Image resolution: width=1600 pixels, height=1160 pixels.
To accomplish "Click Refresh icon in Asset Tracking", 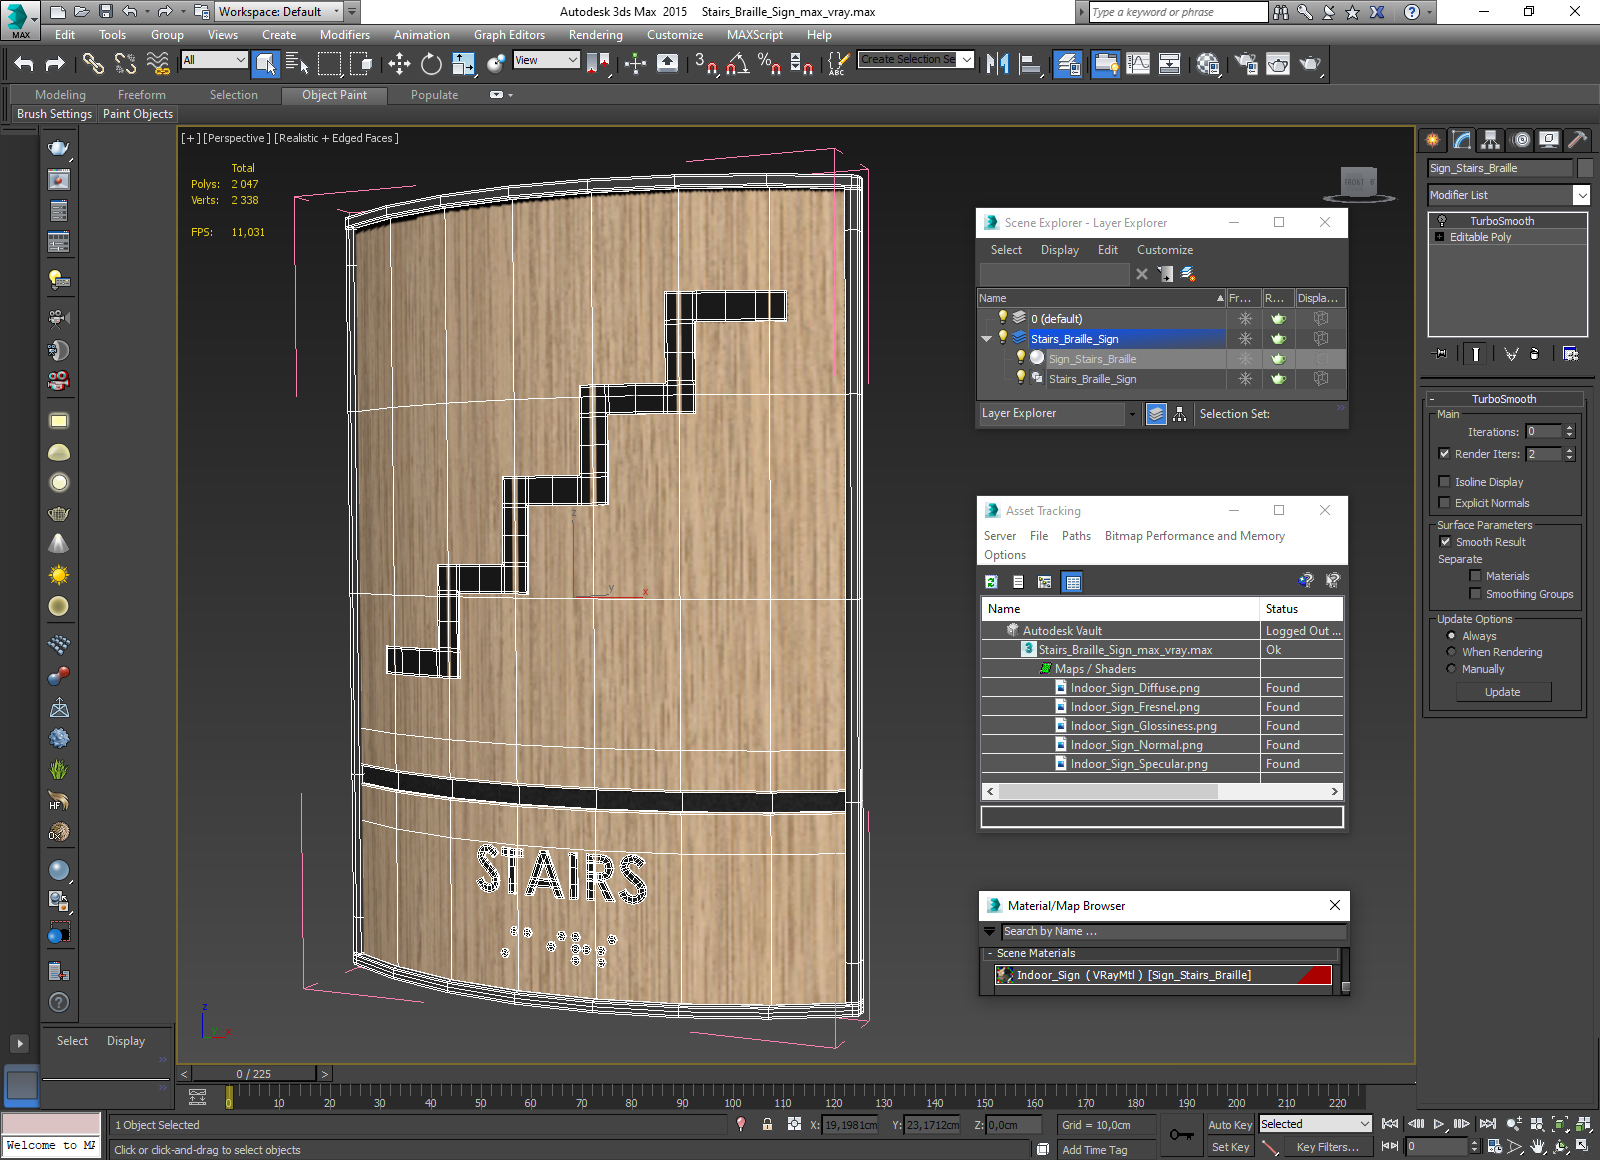I will [x=991, y=582].
